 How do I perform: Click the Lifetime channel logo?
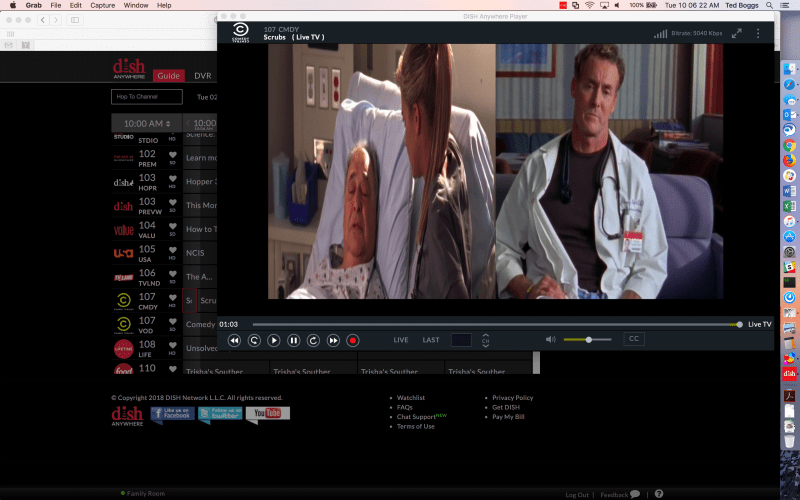point(123,349)
